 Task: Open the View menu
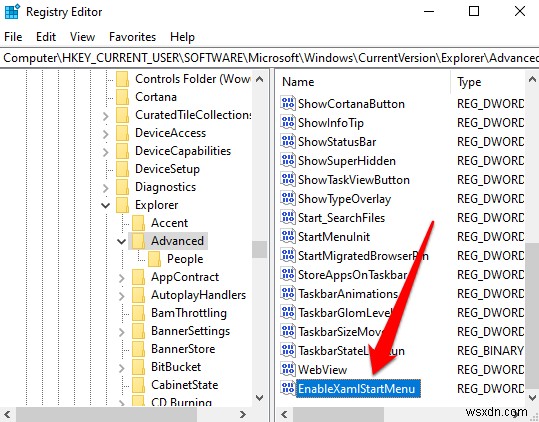point(82,37)
